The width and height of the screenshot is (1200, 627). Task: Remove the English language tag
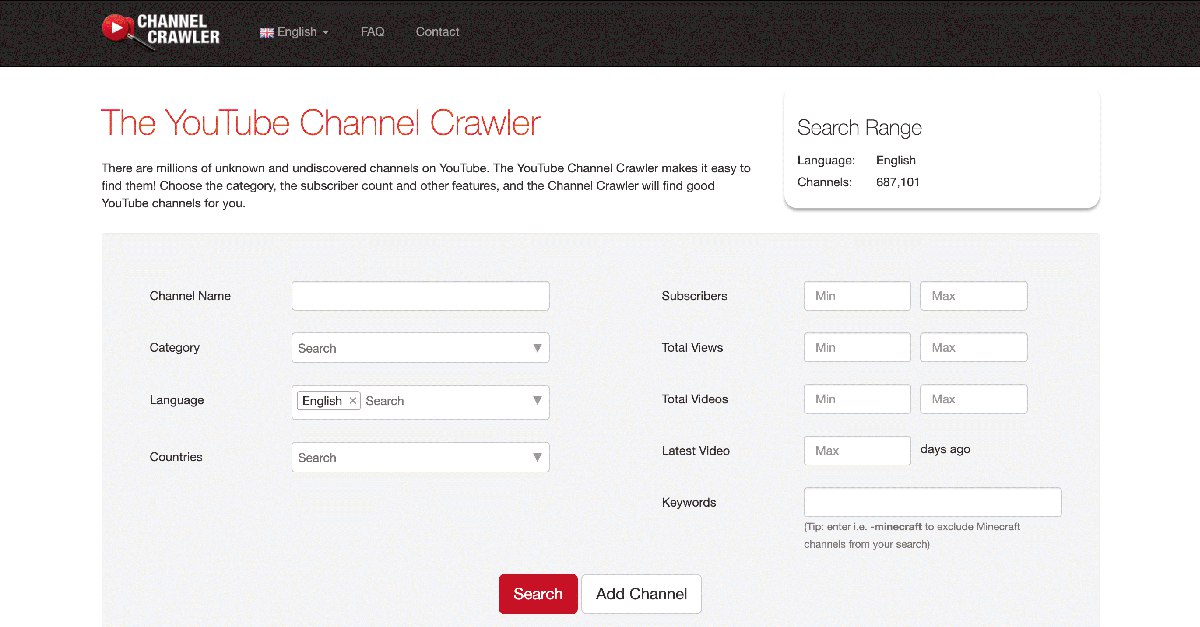coord(353,400)
